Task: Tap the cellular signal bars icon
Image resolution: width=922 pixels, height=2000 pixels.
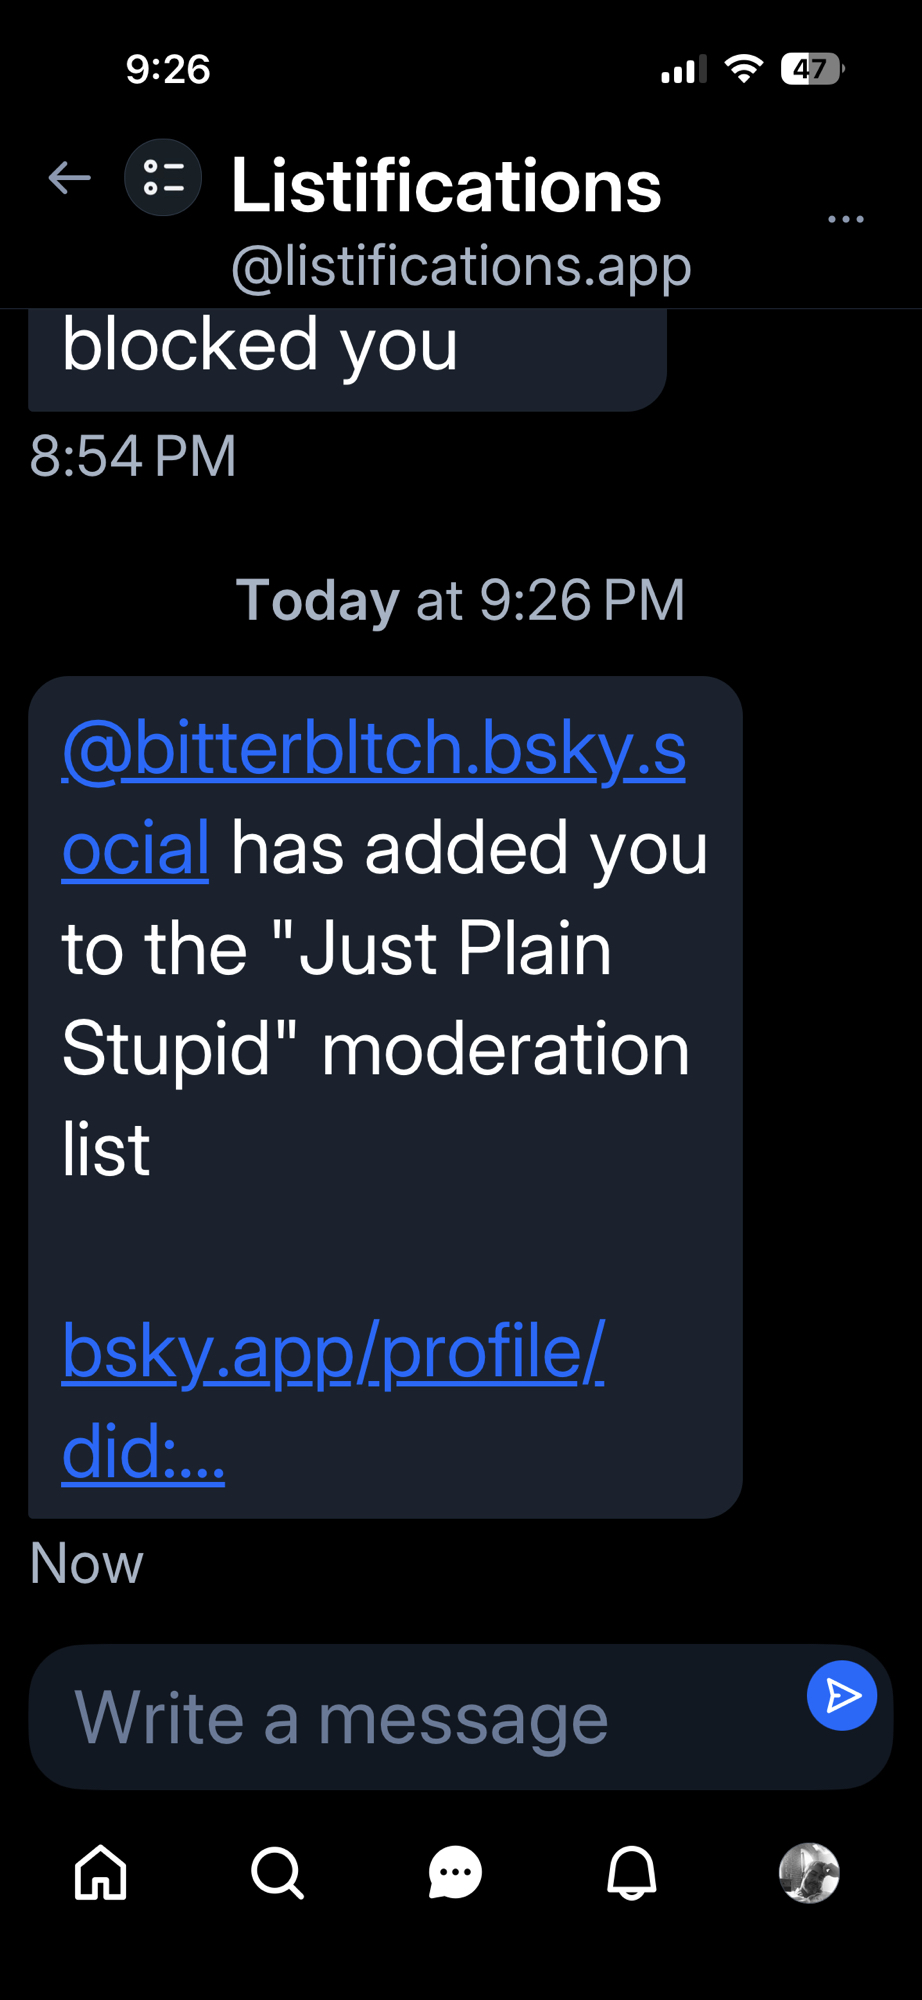Action: tap(683, 69)
